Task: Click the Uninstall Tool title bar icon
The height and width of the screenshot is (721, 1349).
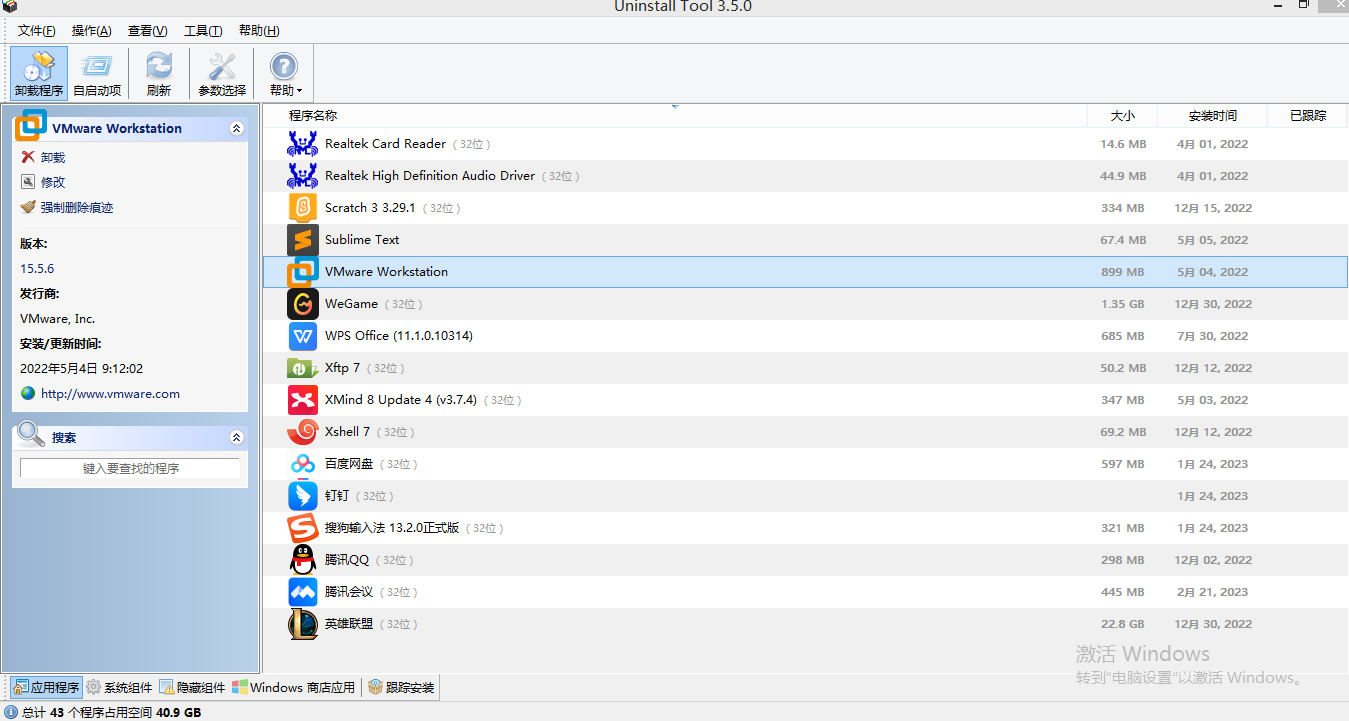Action: 10,6
